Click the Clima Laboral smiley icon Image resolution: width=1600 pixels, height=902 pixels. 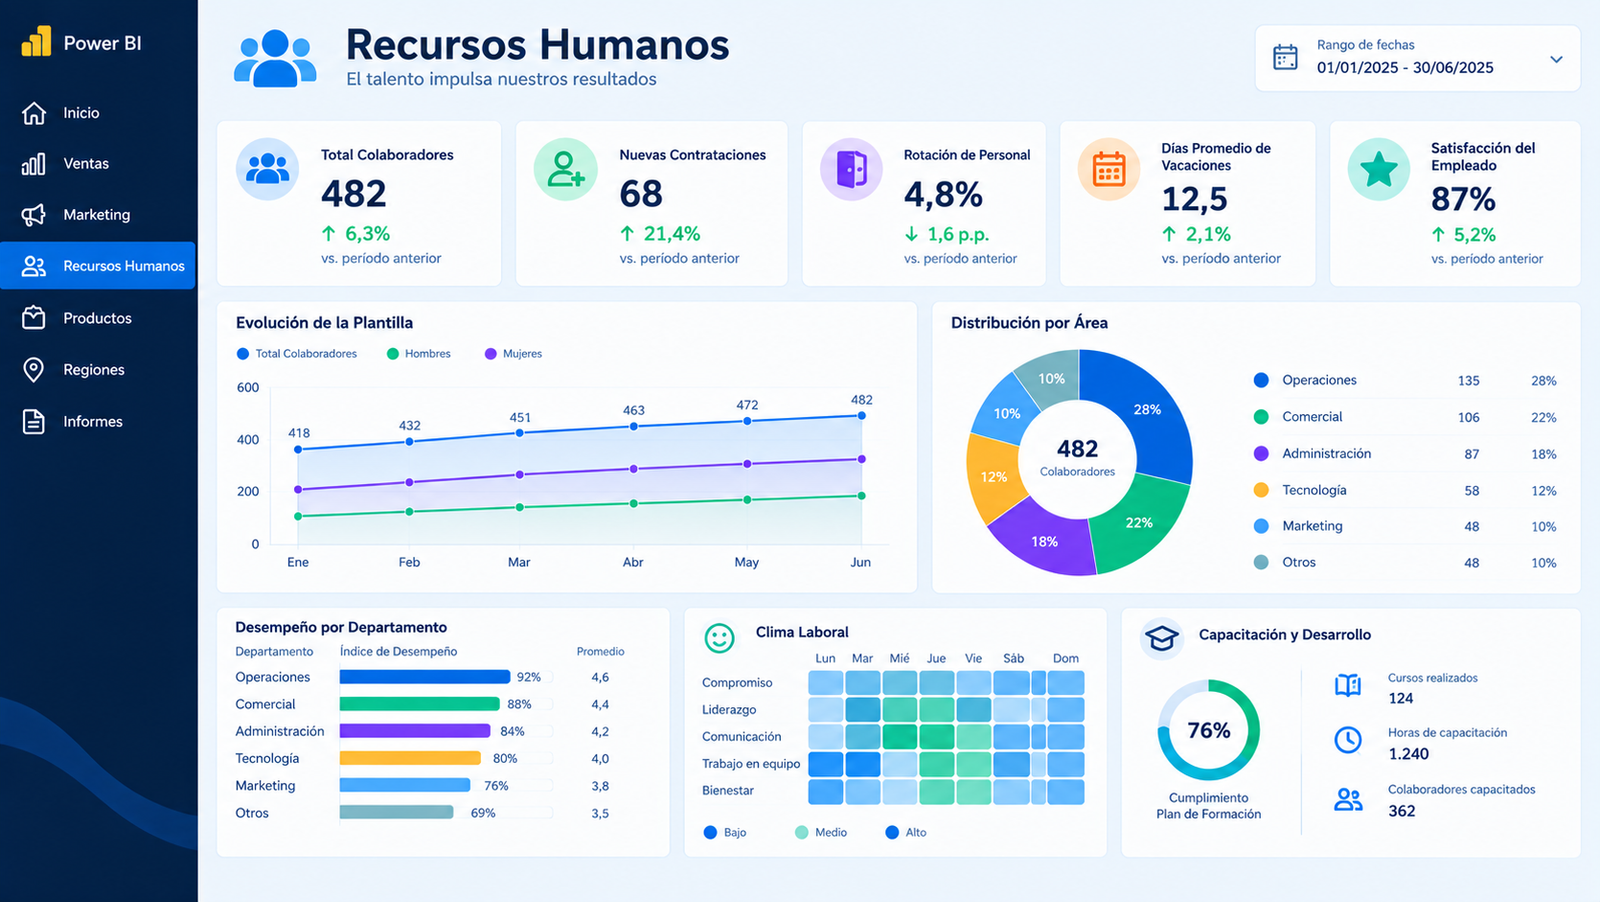(719, 638)
